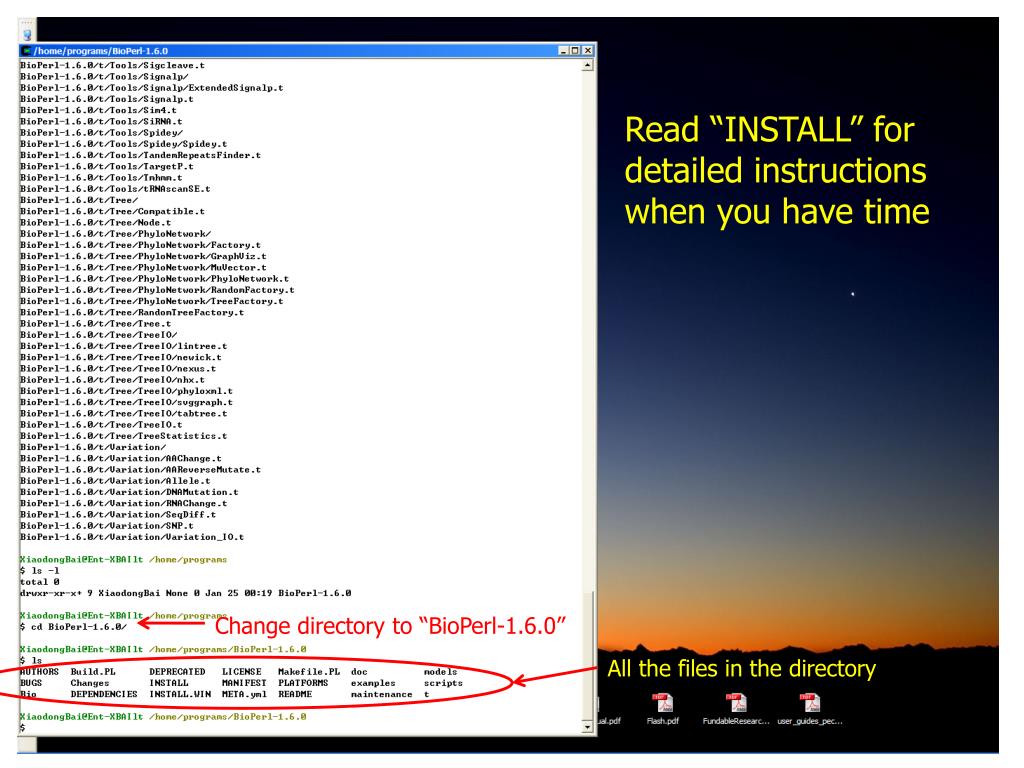Click the AUTHORS file name

[39, 672]
